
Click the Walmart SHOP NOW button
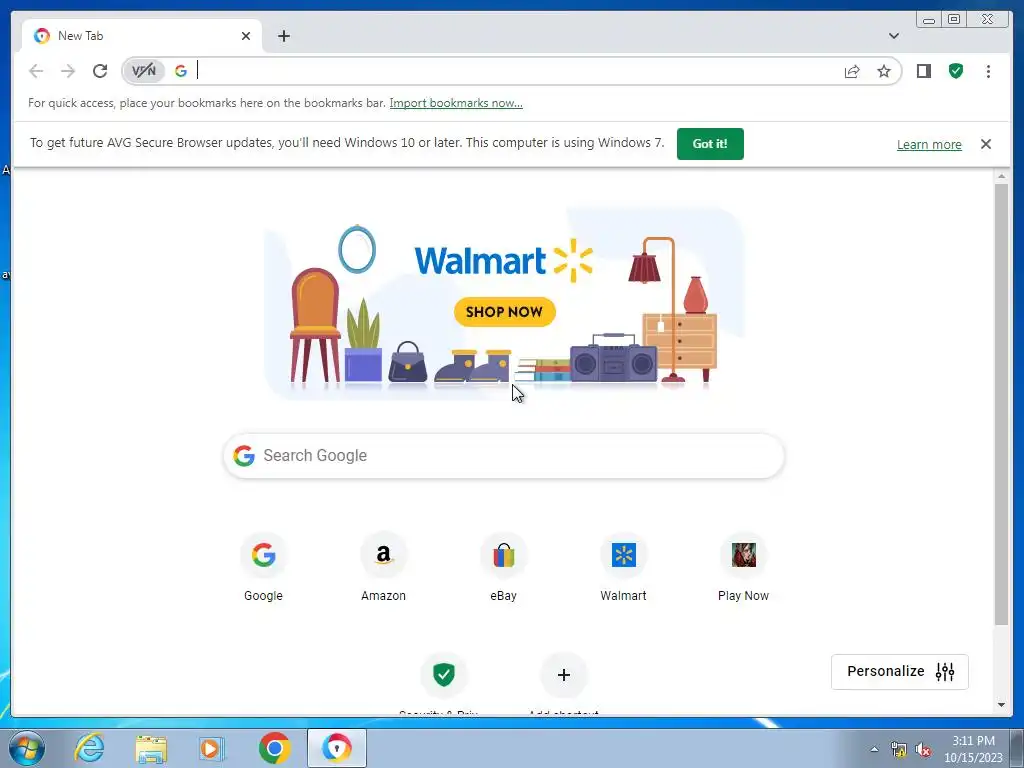504,312
